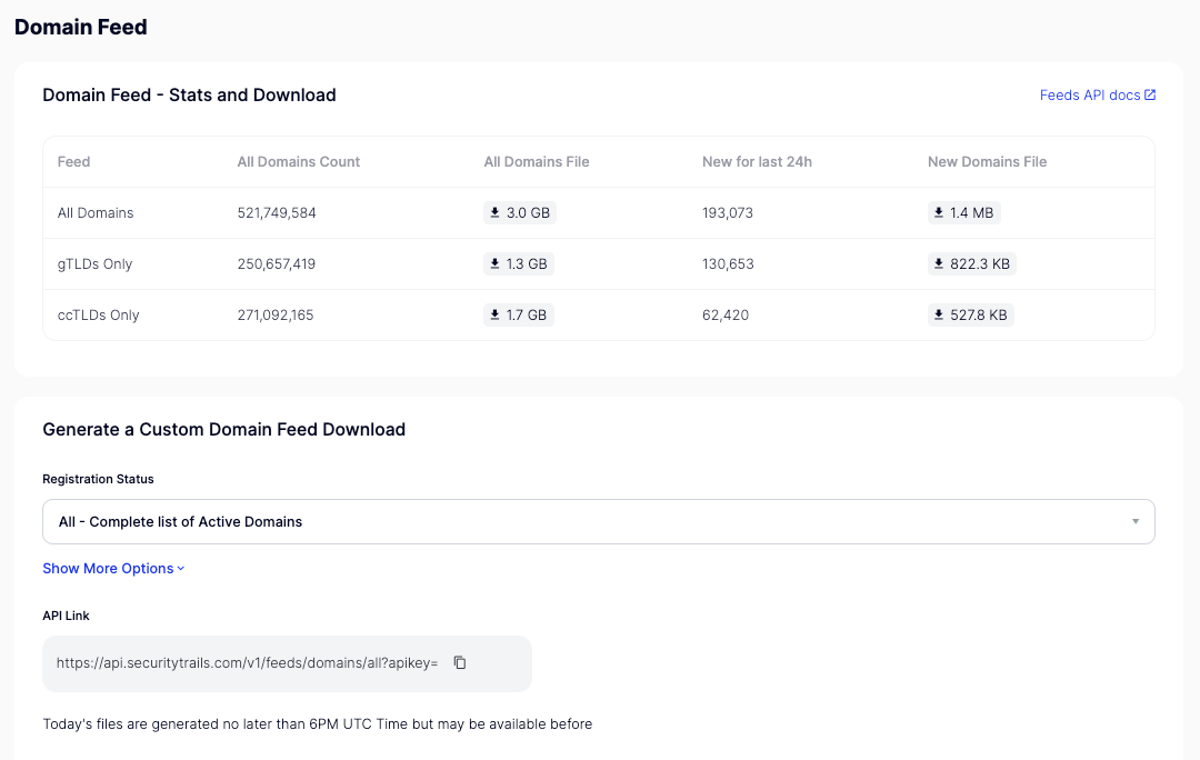This screenshot has width=1200, height=760.
Task: Download gTLDs Only 1.3 GB file
Action: 519,264
